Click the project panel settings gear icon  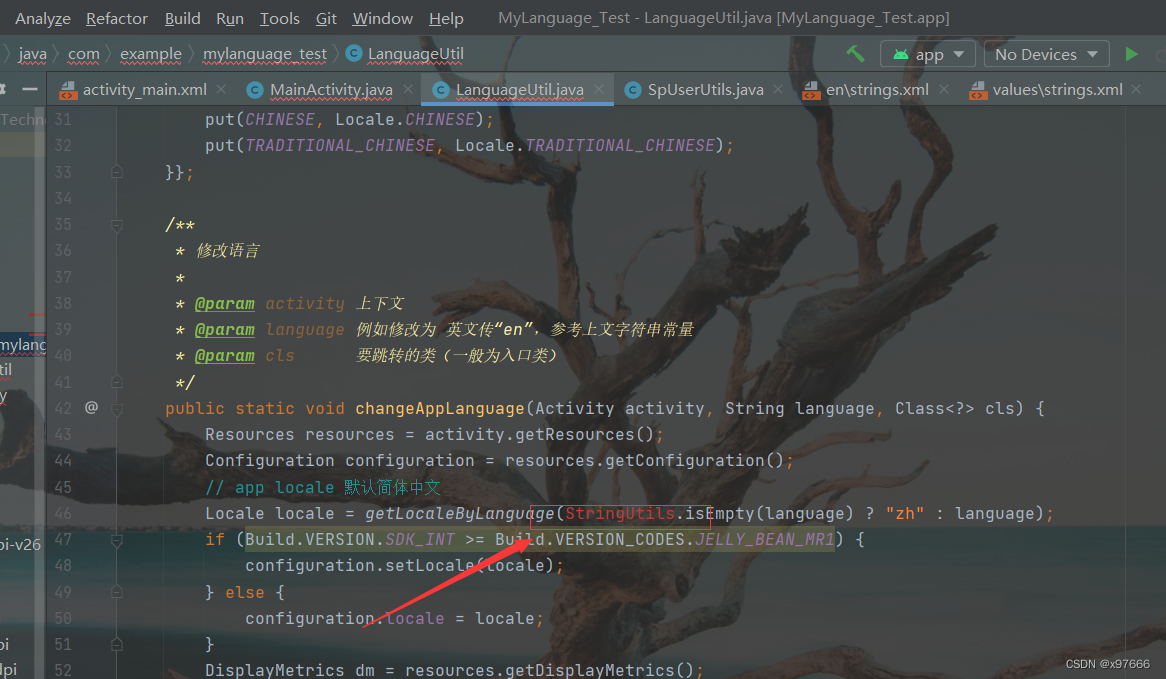tap(3, 89)
